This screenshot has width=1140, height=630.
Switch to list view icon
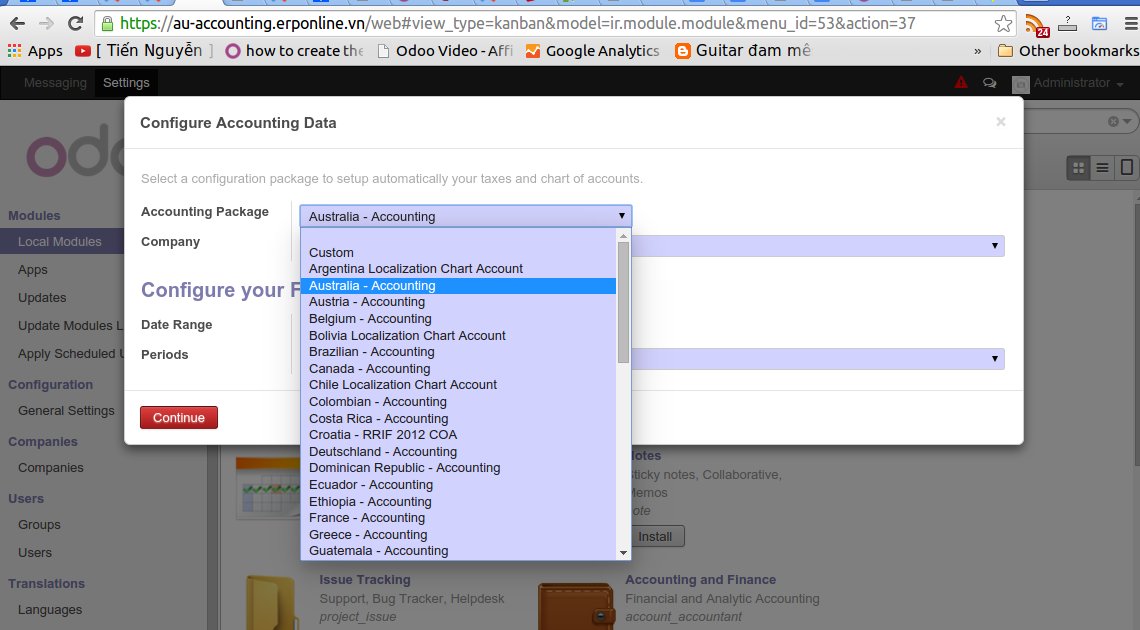(1102, 168)
